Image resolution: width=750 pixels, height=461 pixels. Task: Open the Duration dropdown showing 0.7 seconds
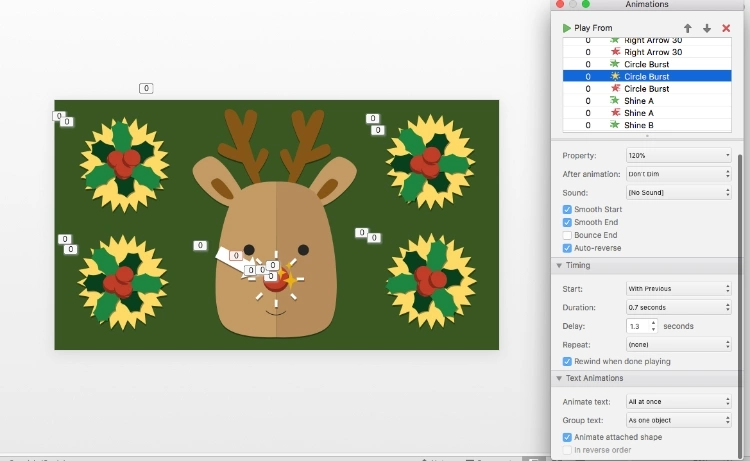coord(678,307)
